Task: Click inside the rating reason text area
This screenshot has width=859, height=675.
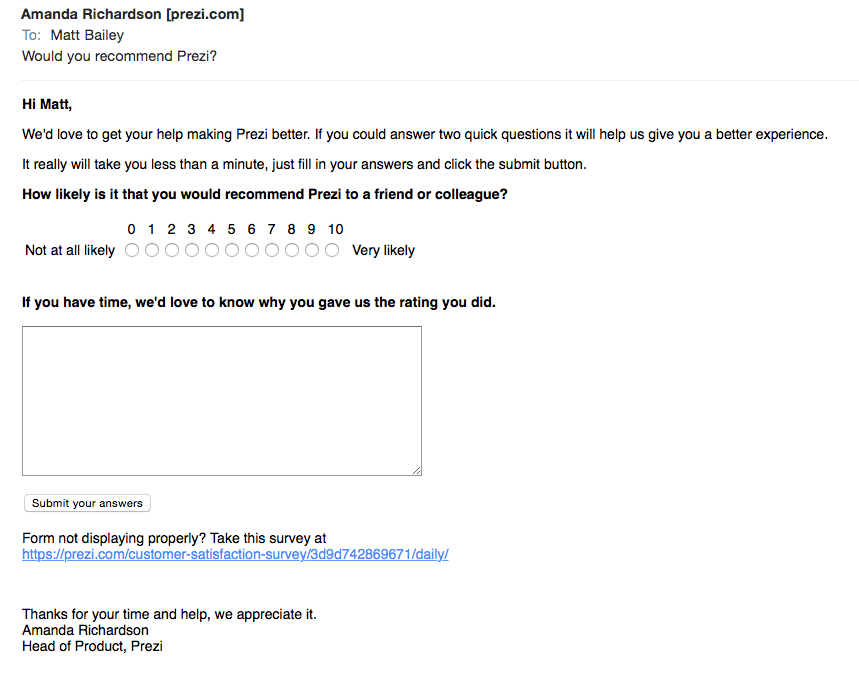Action: coord(222,401)
